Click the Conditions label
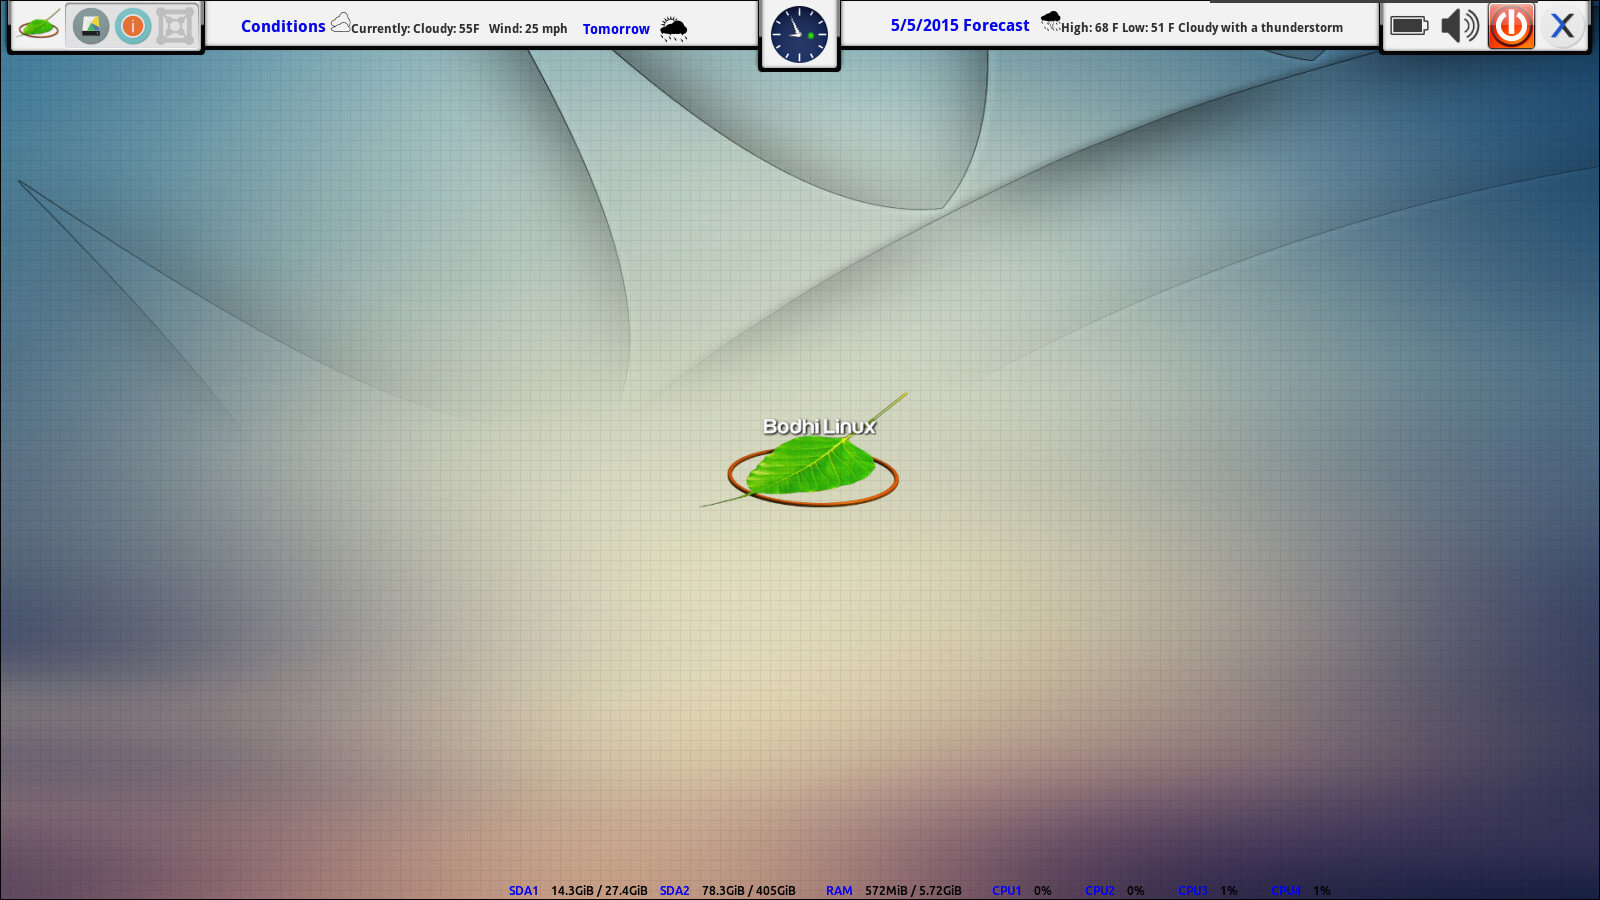 [x=283, y=25]
